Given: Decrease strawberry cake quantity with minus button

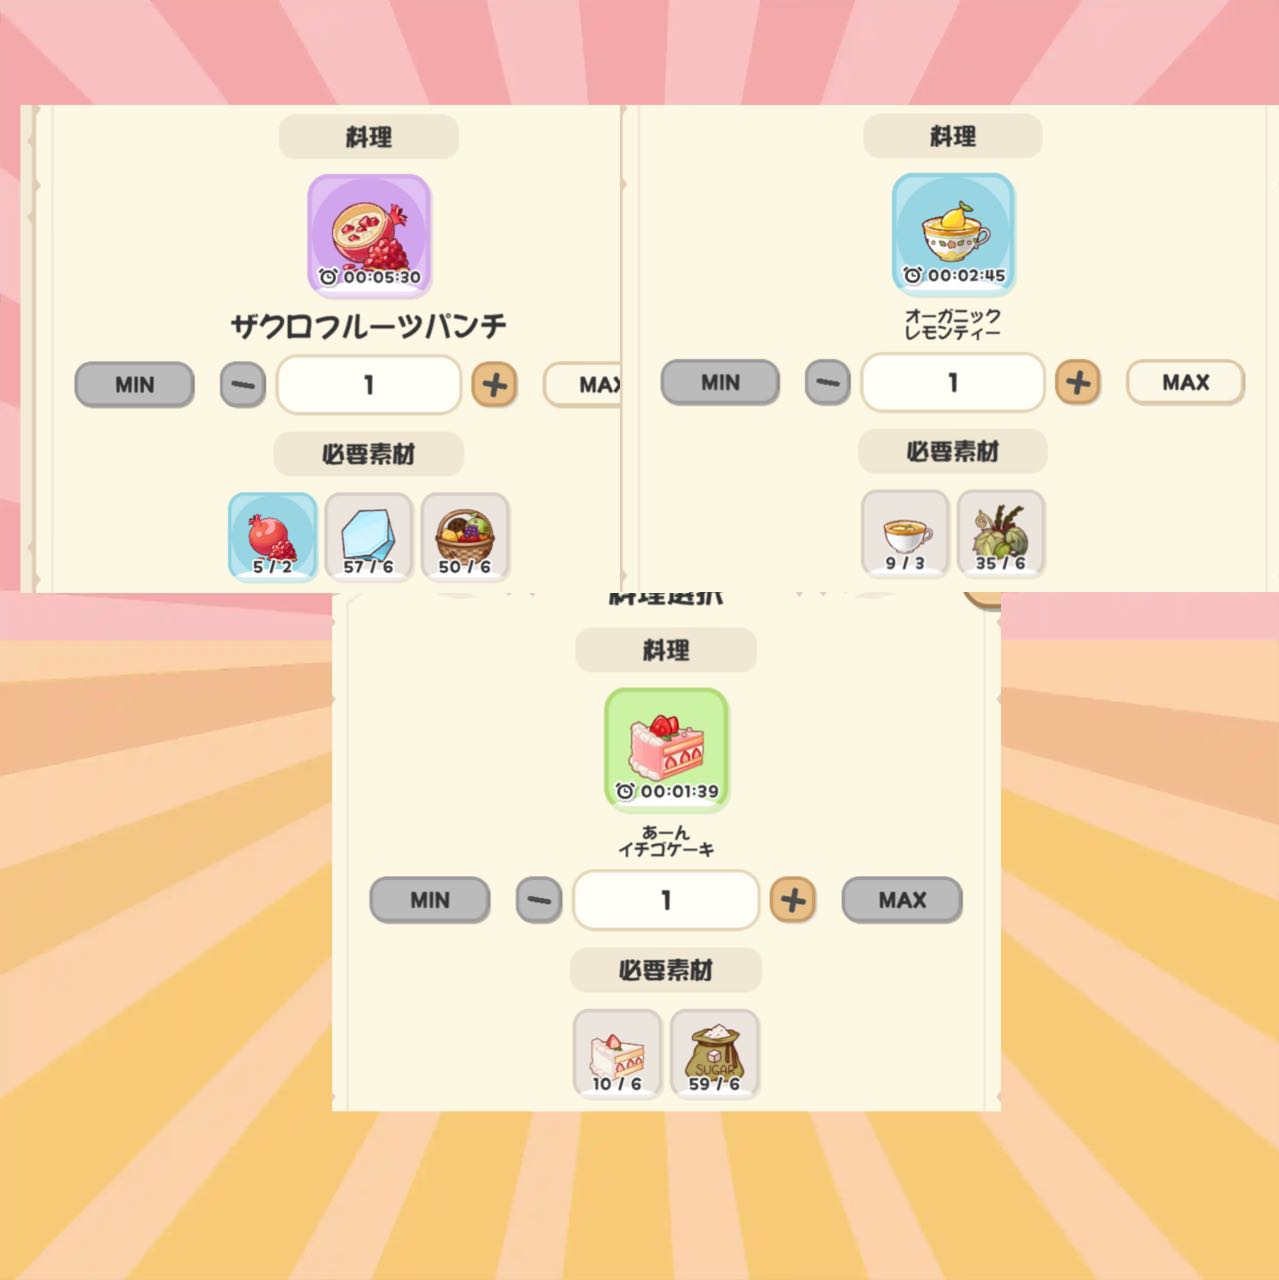Looking at the screenshot, I should point(539,900).
